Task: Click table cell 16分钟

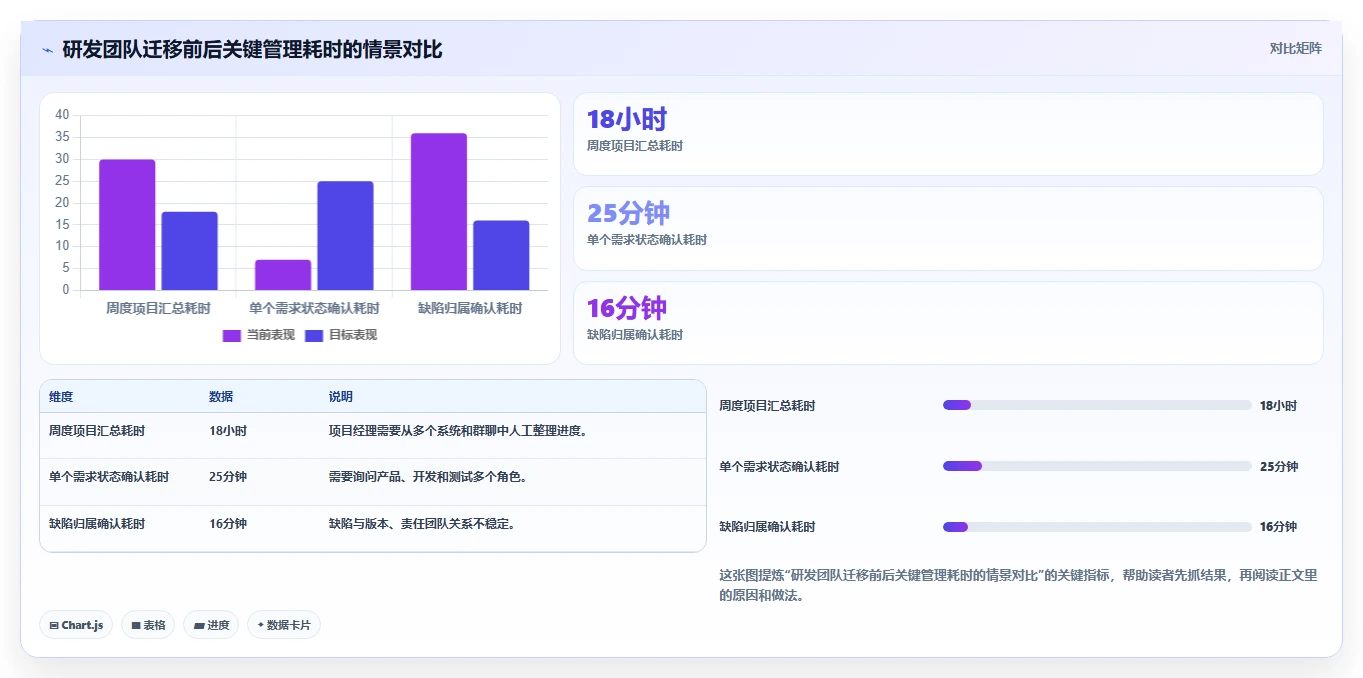Action: coord(228,524)
